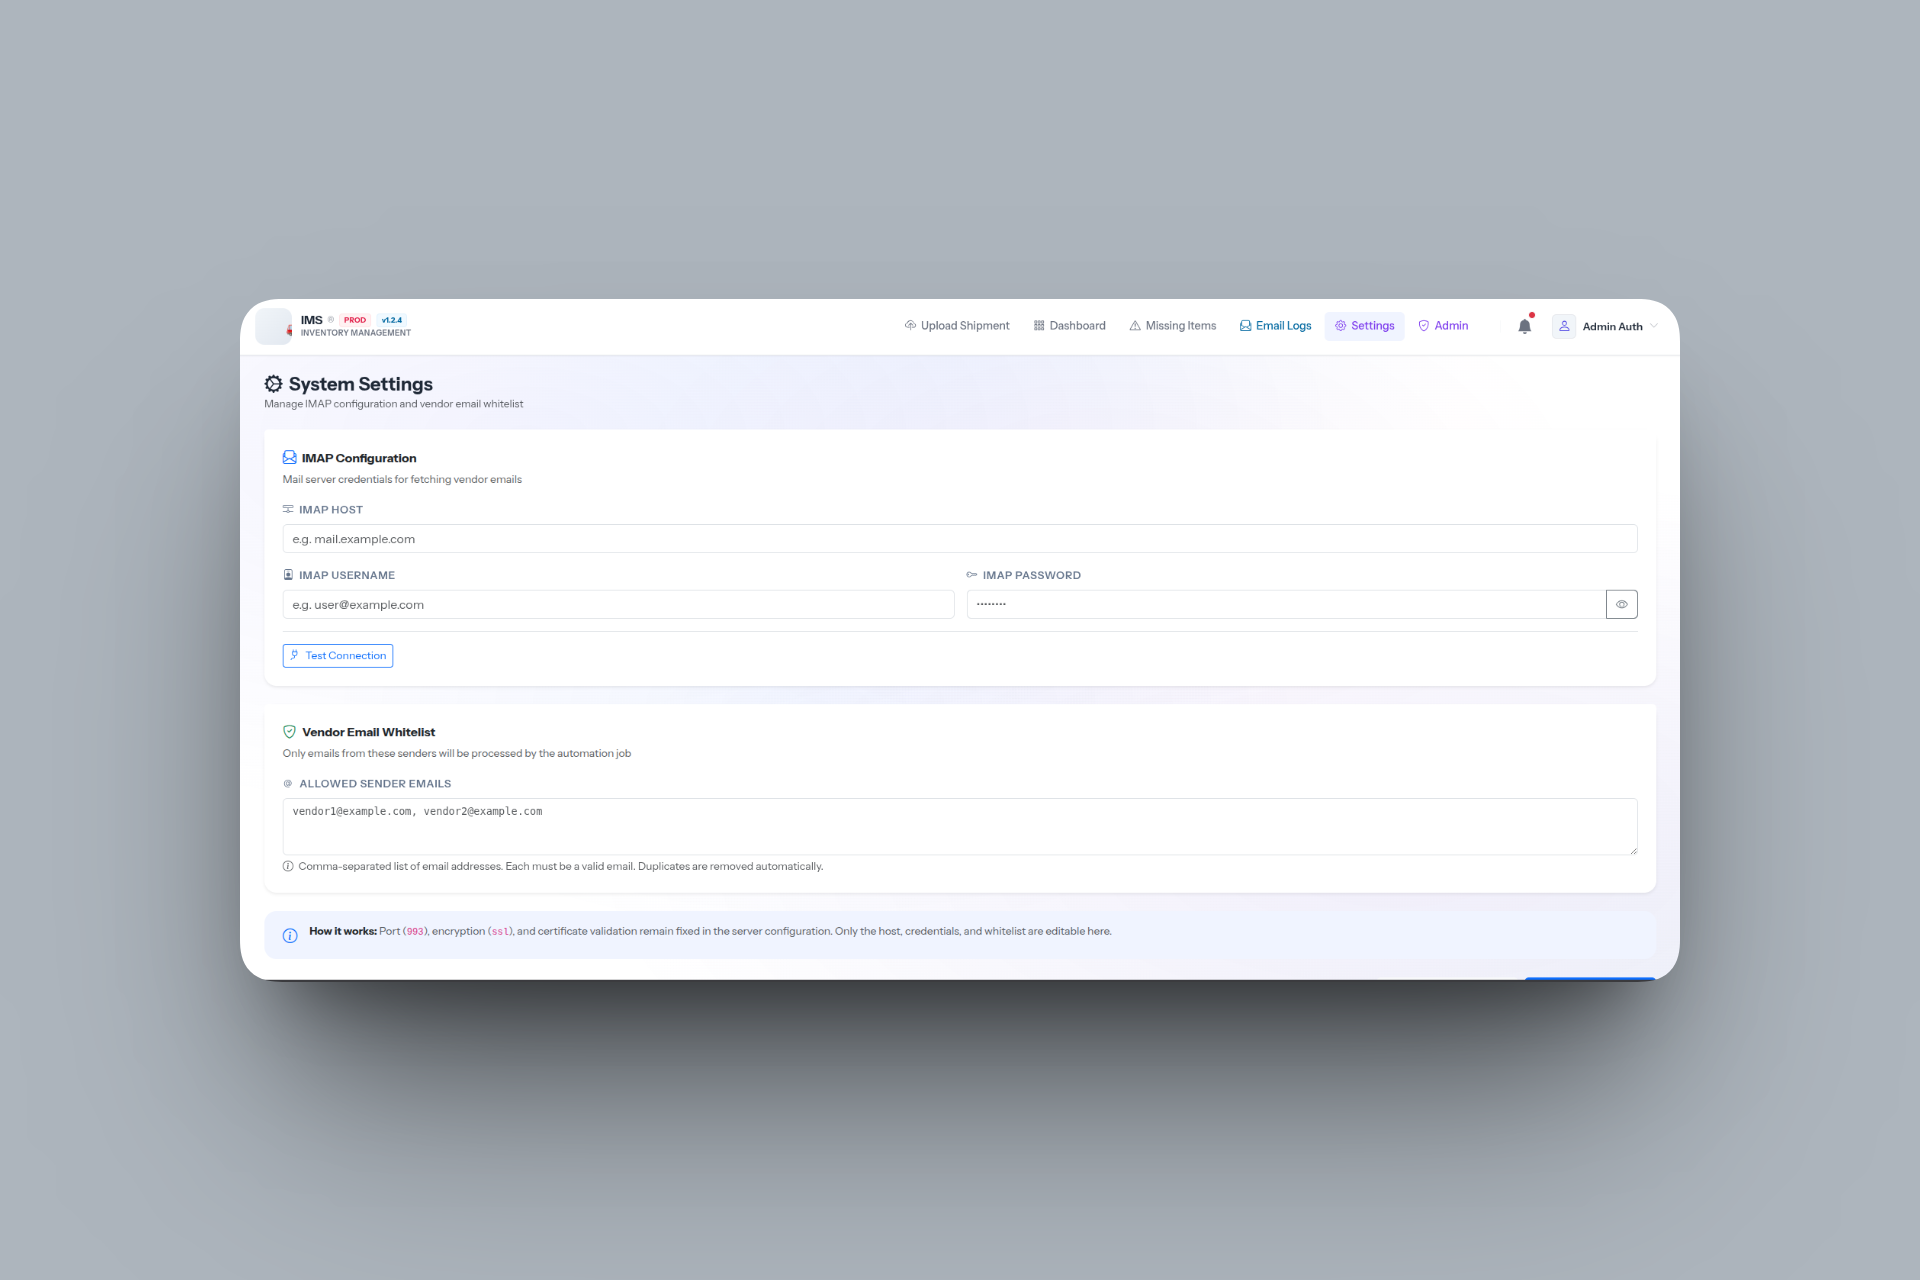This screenshot has width=1920, height=1280.
Task: Click the Dashboard grid icon
Action: [1039, 326]
